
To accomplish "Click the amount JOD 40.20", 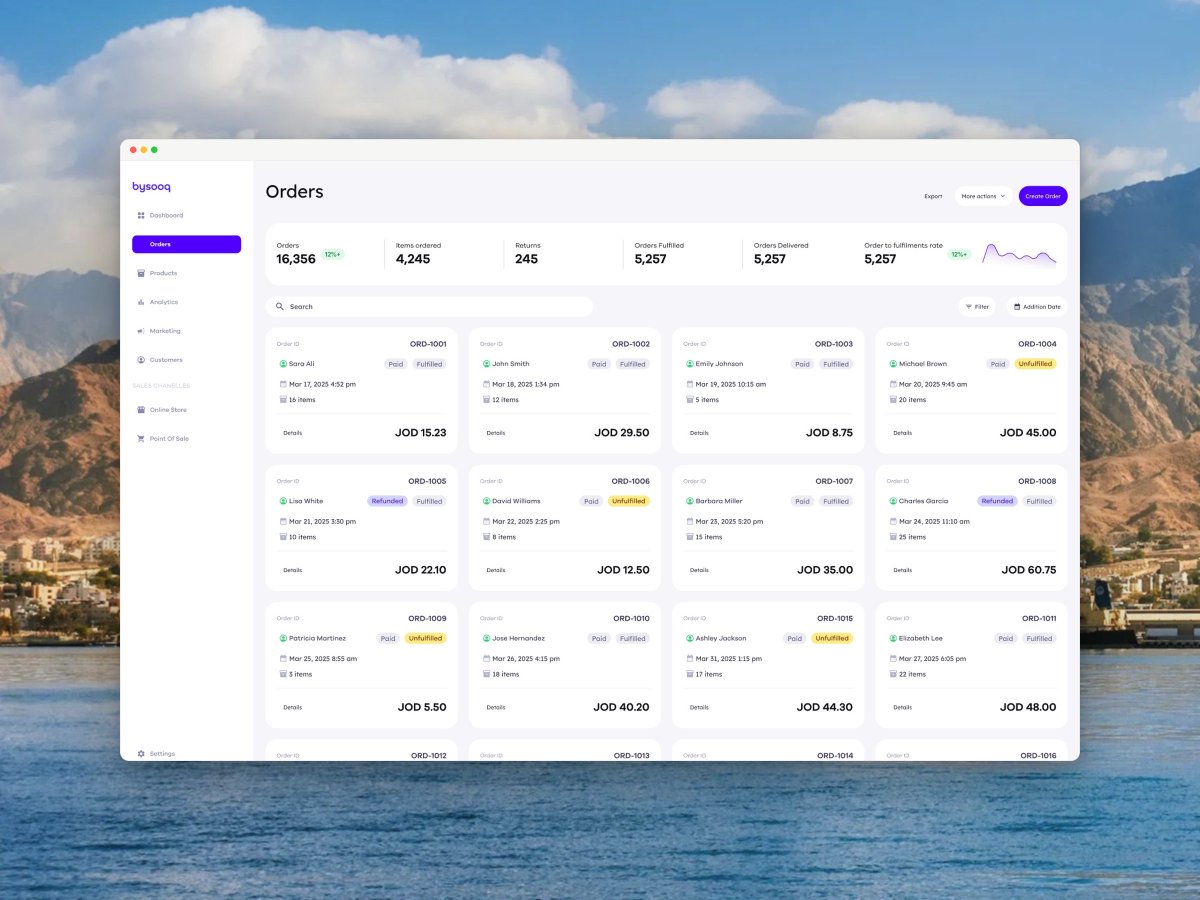I will coord(621,707).
